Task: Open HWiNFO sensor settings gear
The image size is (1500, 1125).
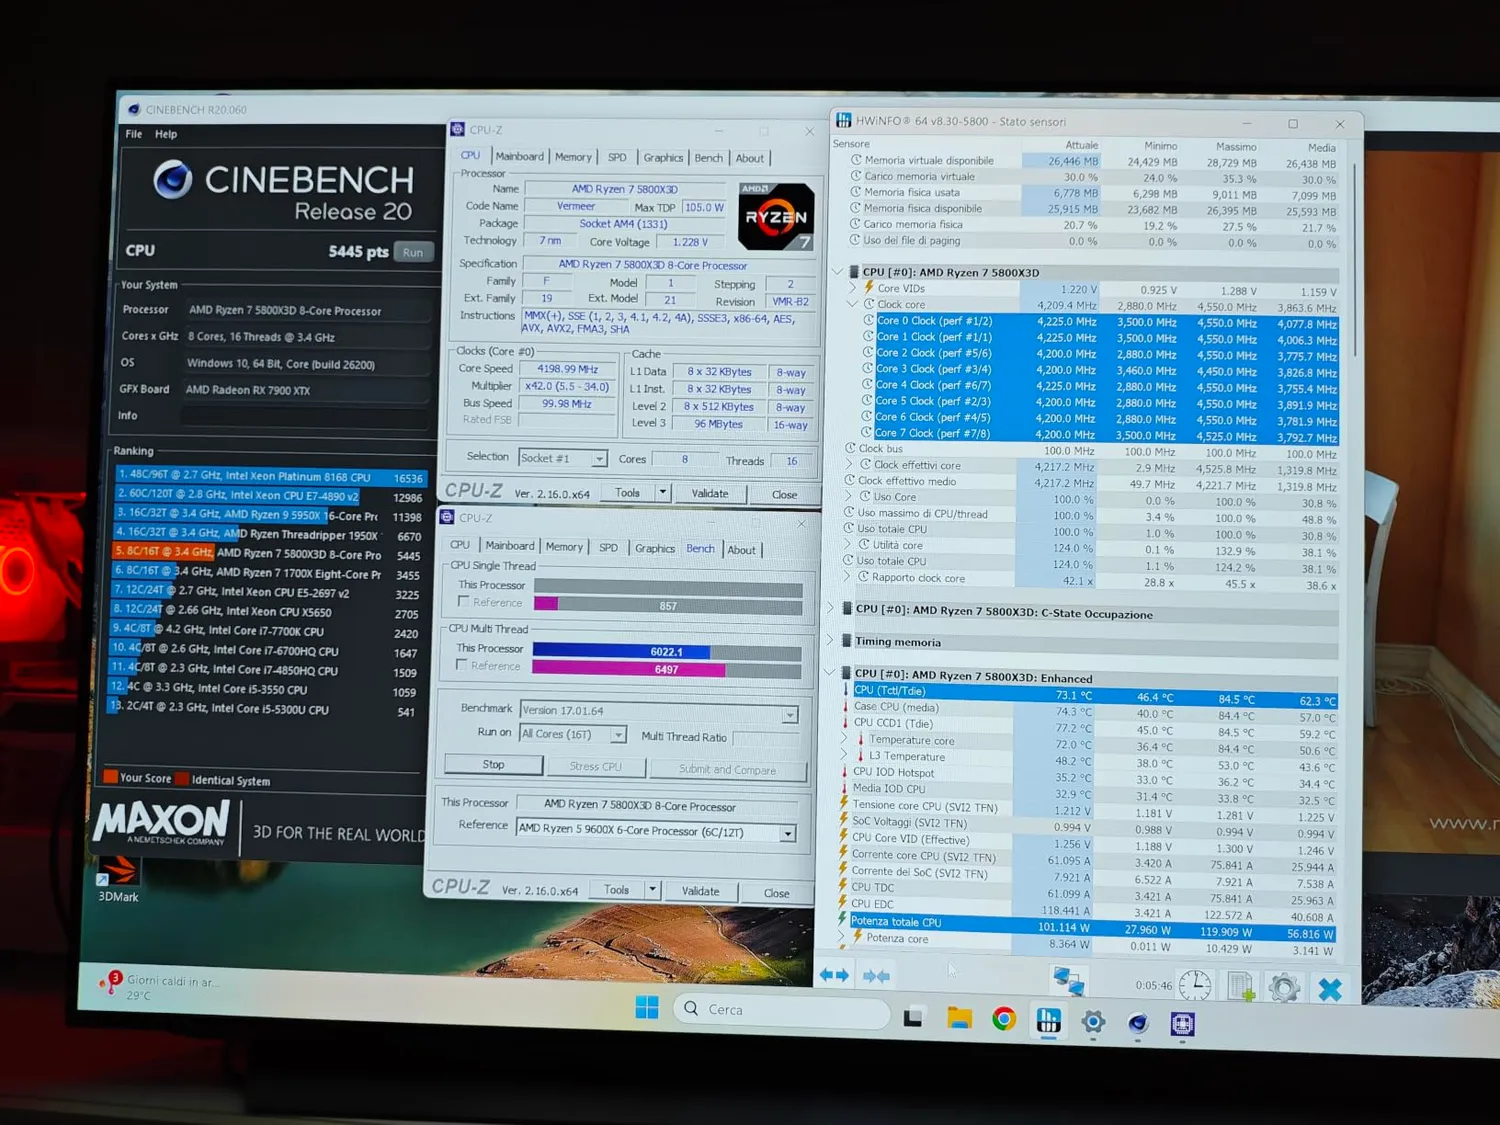Action: pos(1284,989)
